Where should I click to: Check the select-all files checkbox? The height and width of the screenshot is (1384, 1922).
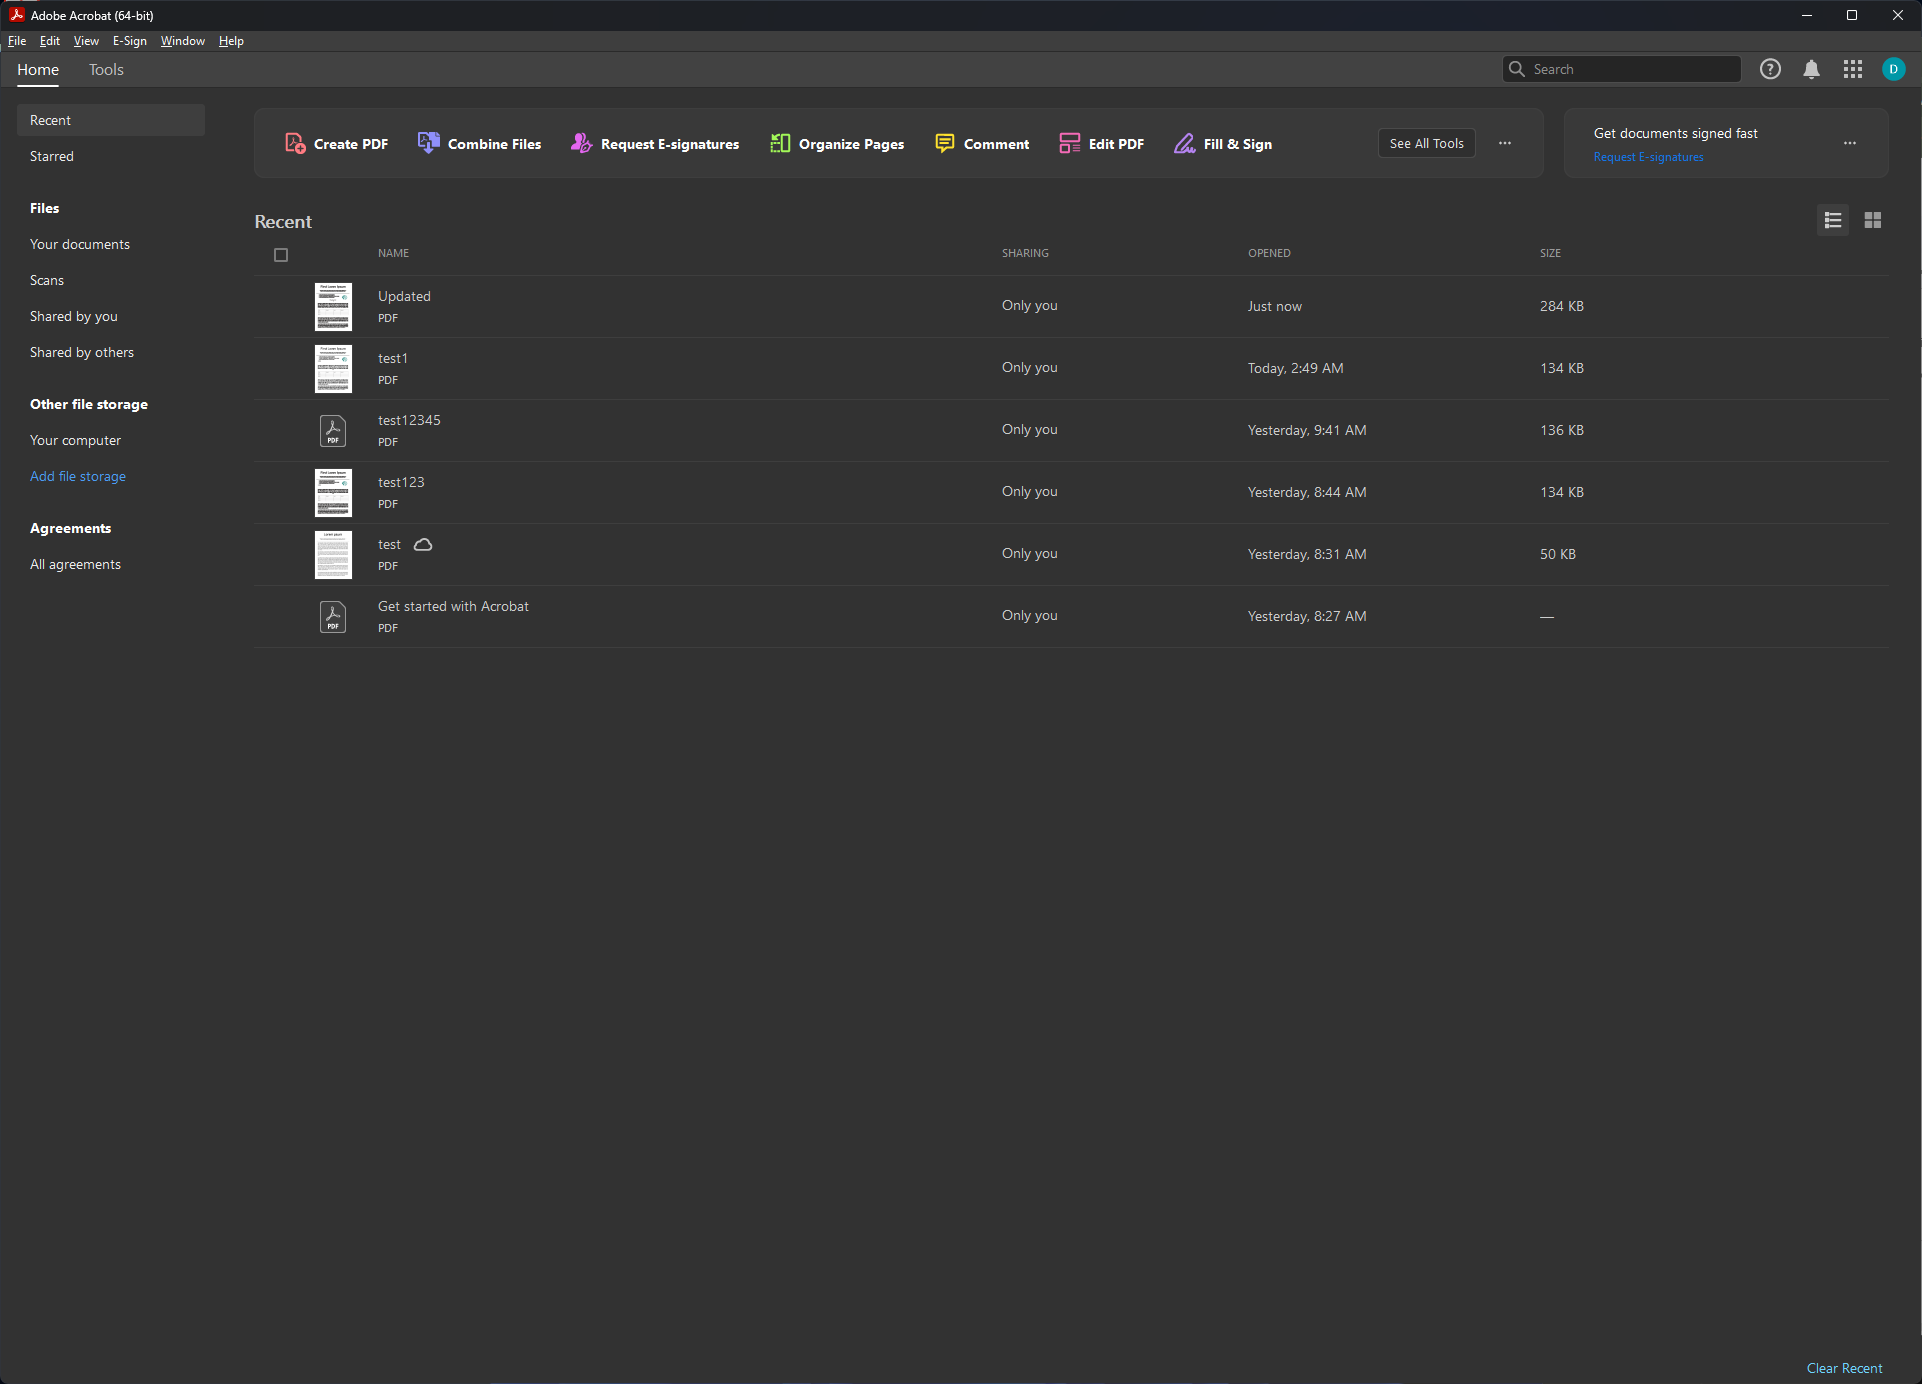[281, 255]
